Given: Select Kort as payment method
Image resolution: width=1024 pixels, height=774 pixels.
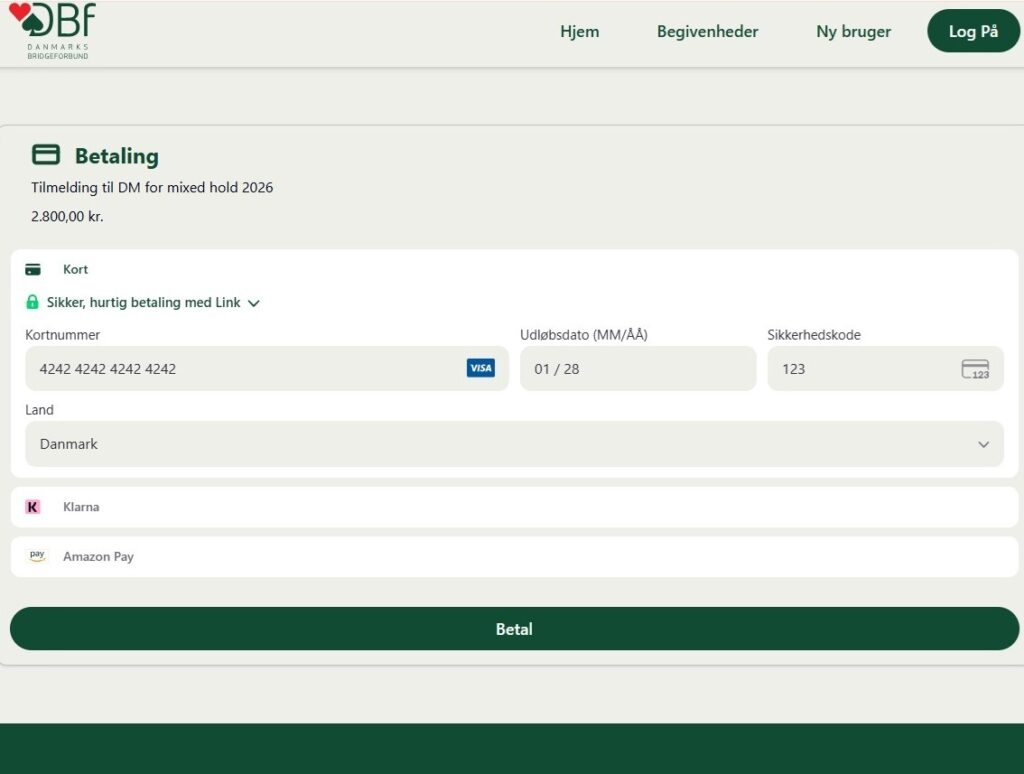Looking at the screenshot, I should coord(76,269).
